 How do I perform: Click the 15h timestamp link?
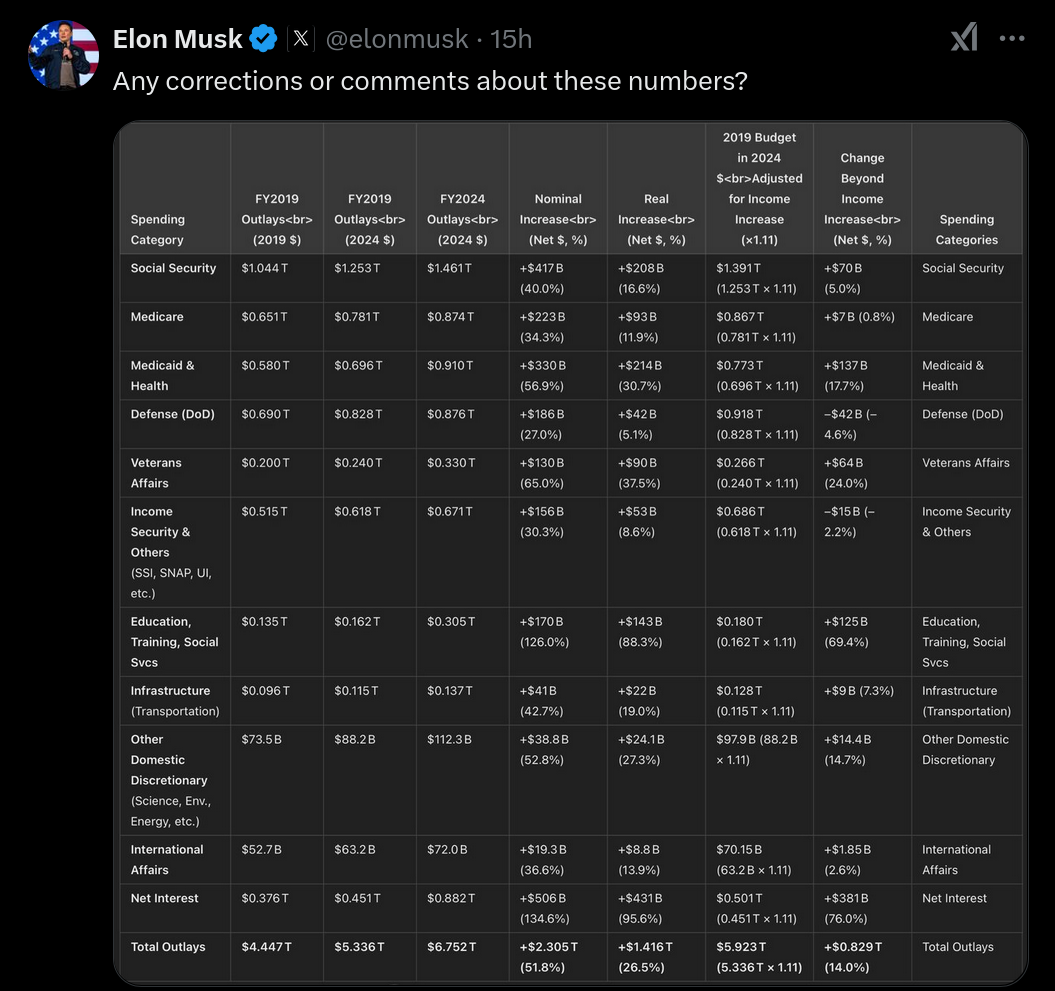point(511,39)
